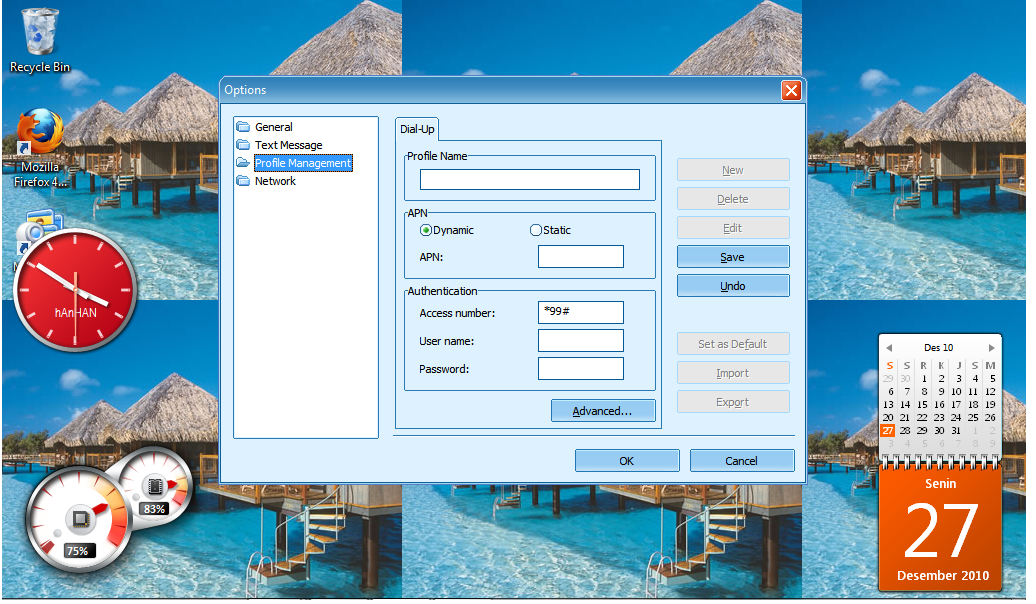1036x604 pixels.
Task: Open the Recycle Bin desktop icon
Action: click(x=40, y=41)
